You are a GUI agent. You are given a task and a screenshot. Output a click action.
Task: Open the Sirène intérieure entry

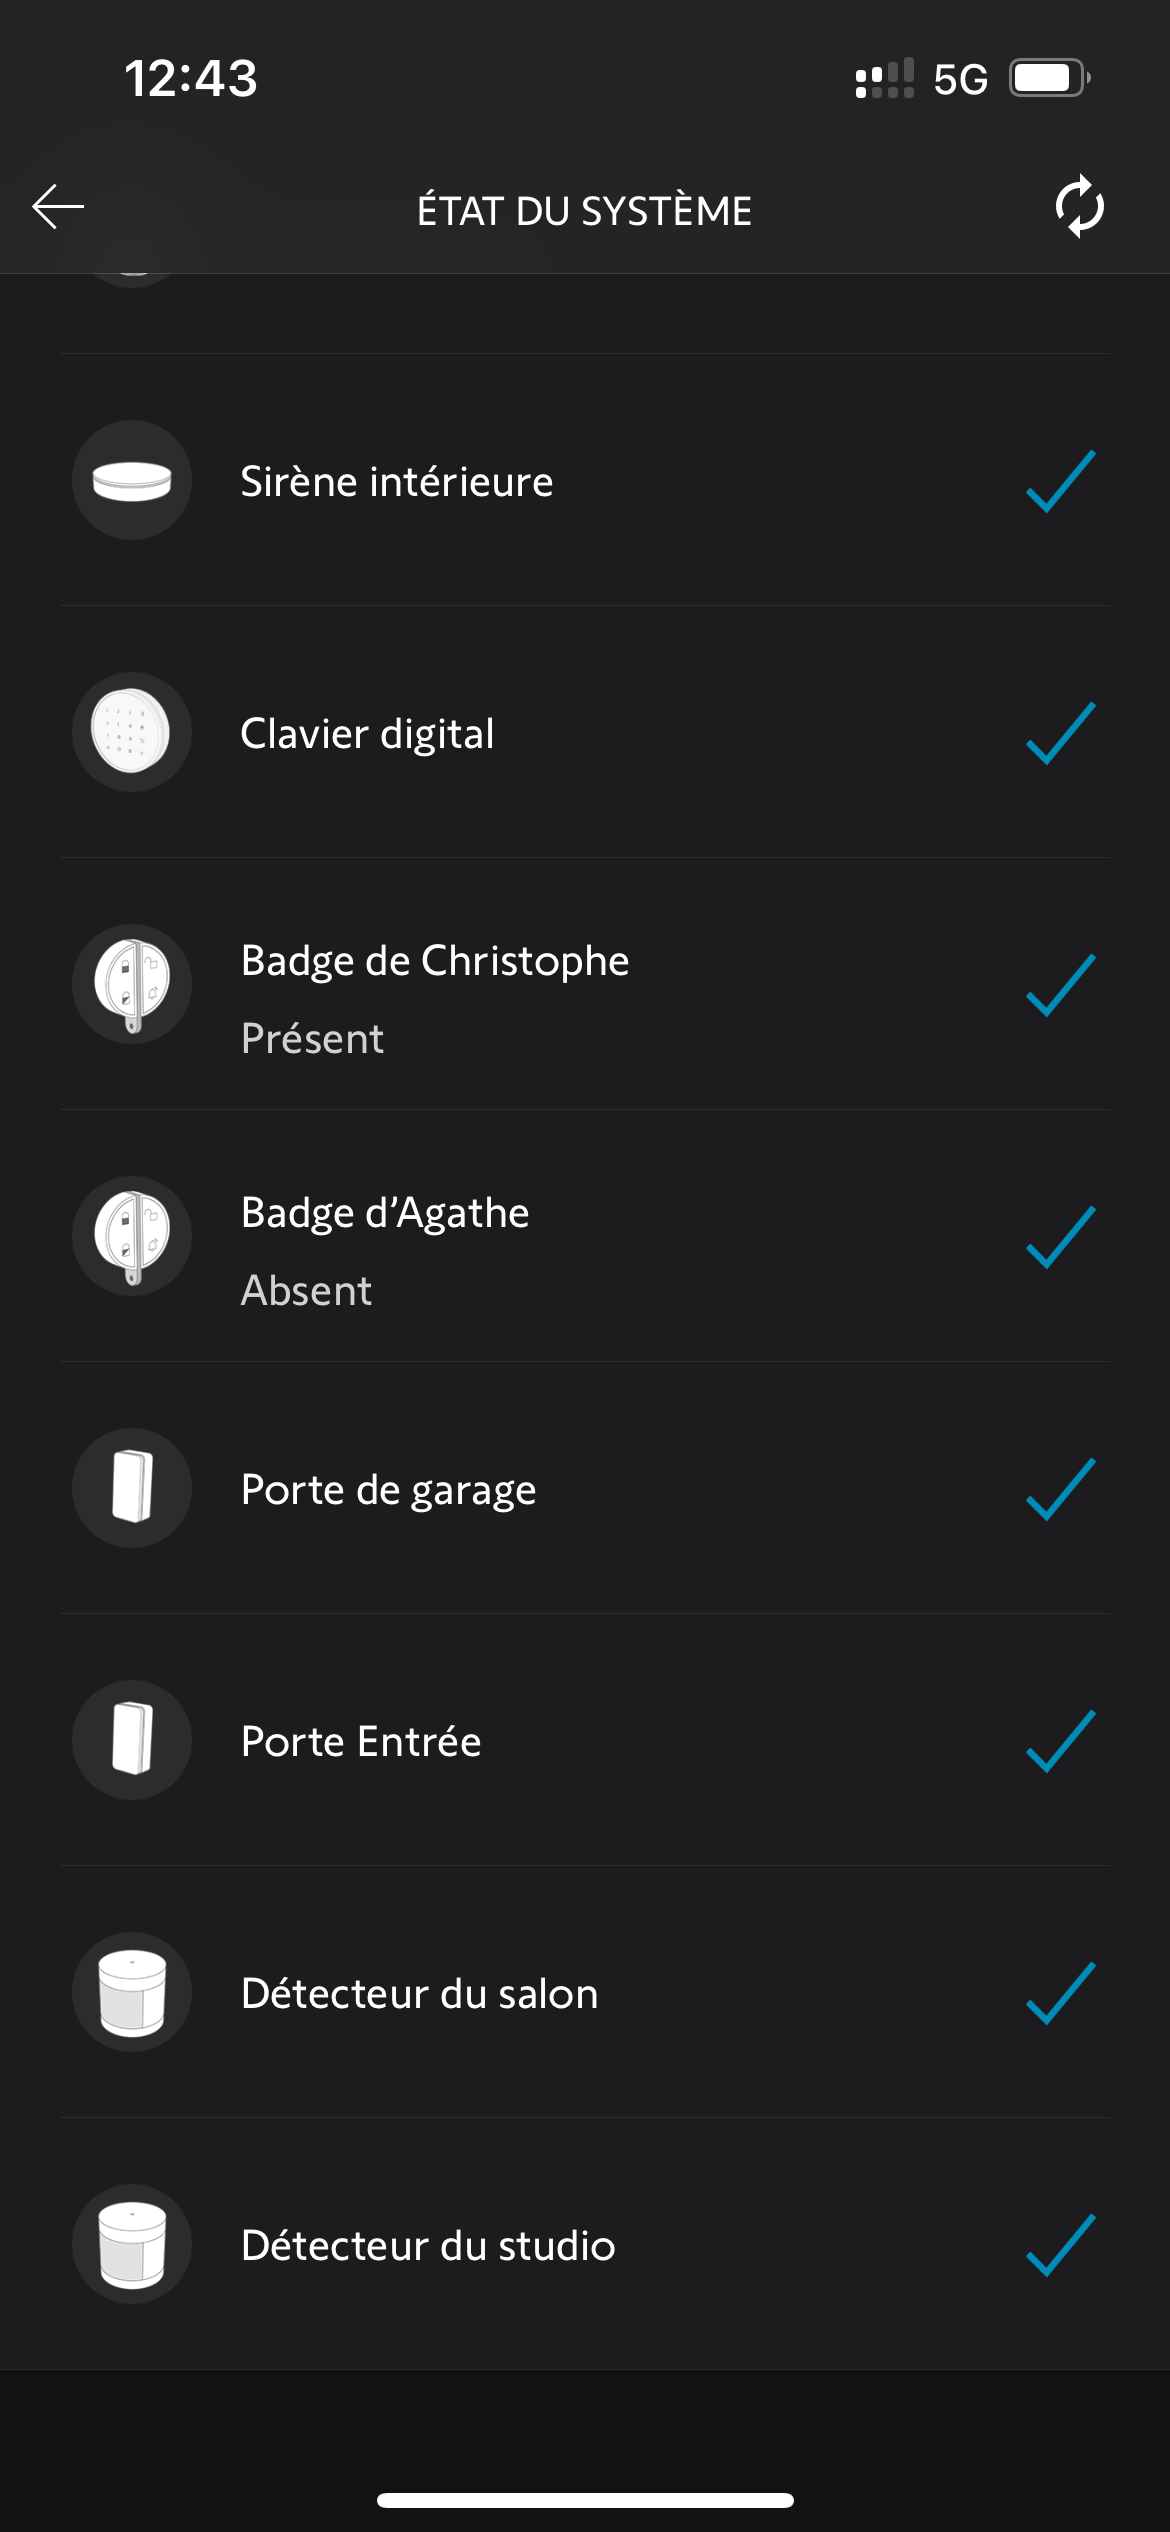397,482
